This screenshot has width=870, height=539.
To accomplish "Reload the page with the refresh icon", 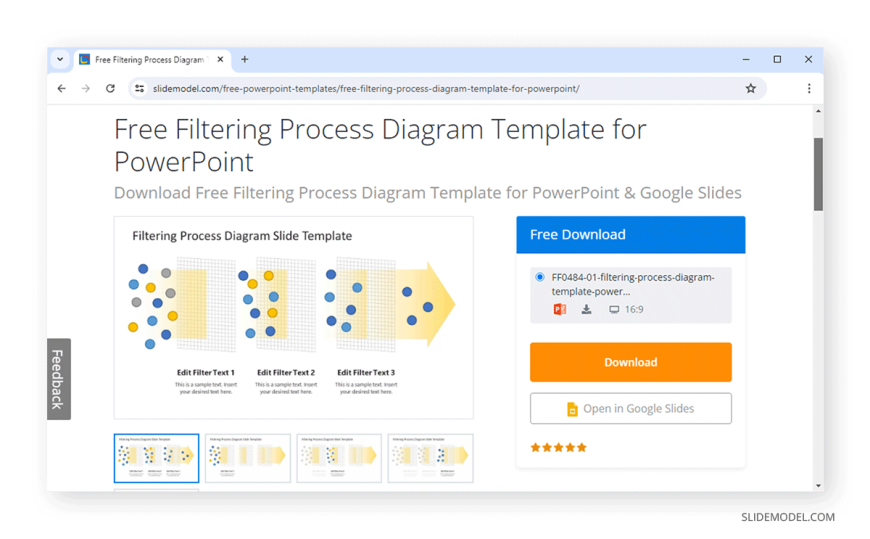I will tap(110, 88).
